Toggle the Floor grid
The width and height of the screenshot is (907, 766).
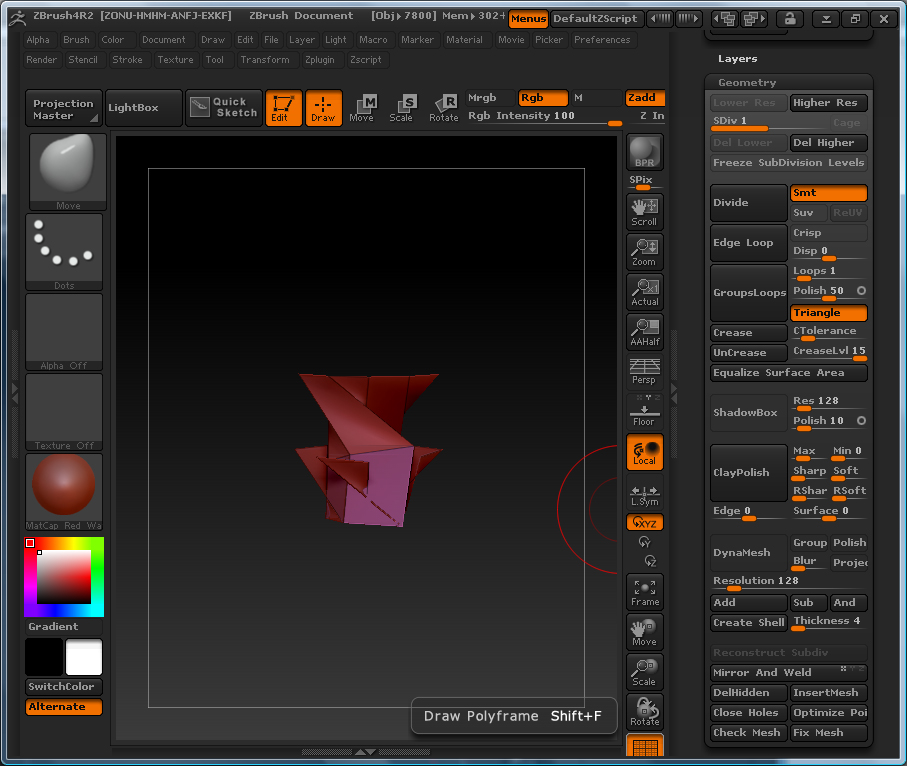click(x=644, y=412)
